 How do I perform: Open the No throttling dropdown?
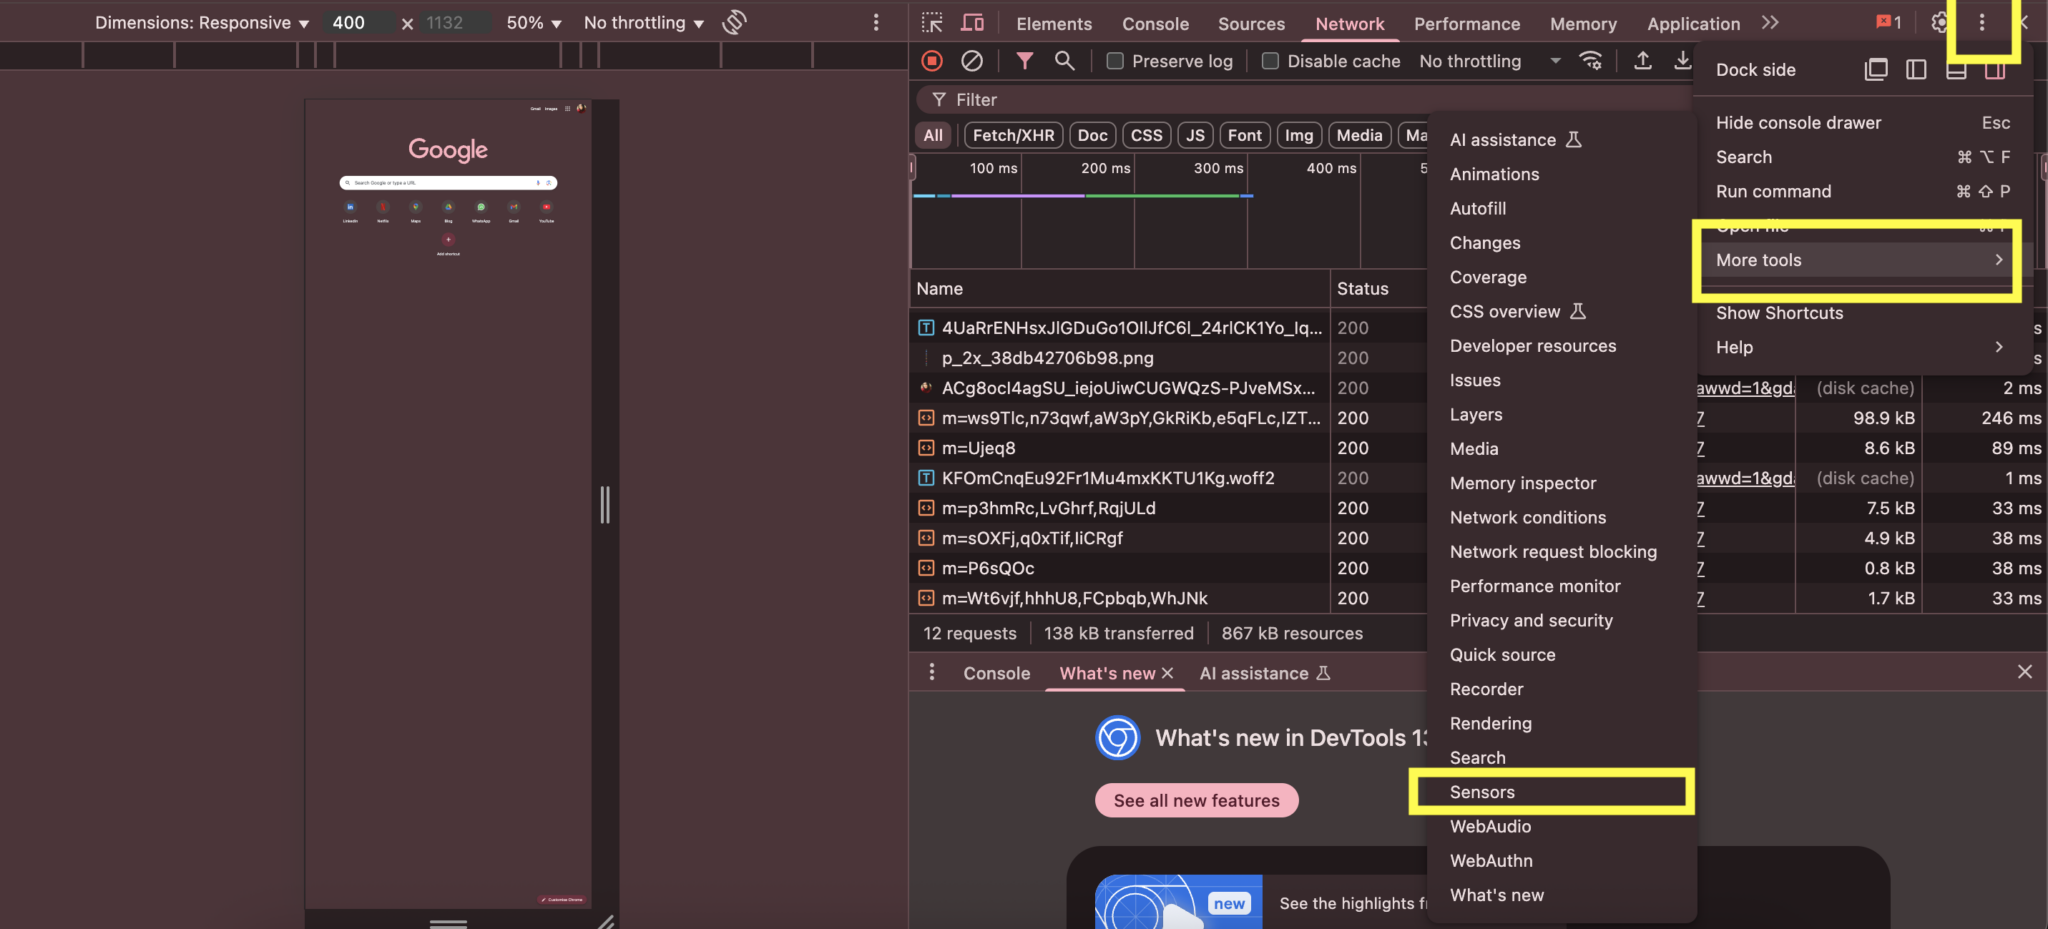[x=641, y=22]
